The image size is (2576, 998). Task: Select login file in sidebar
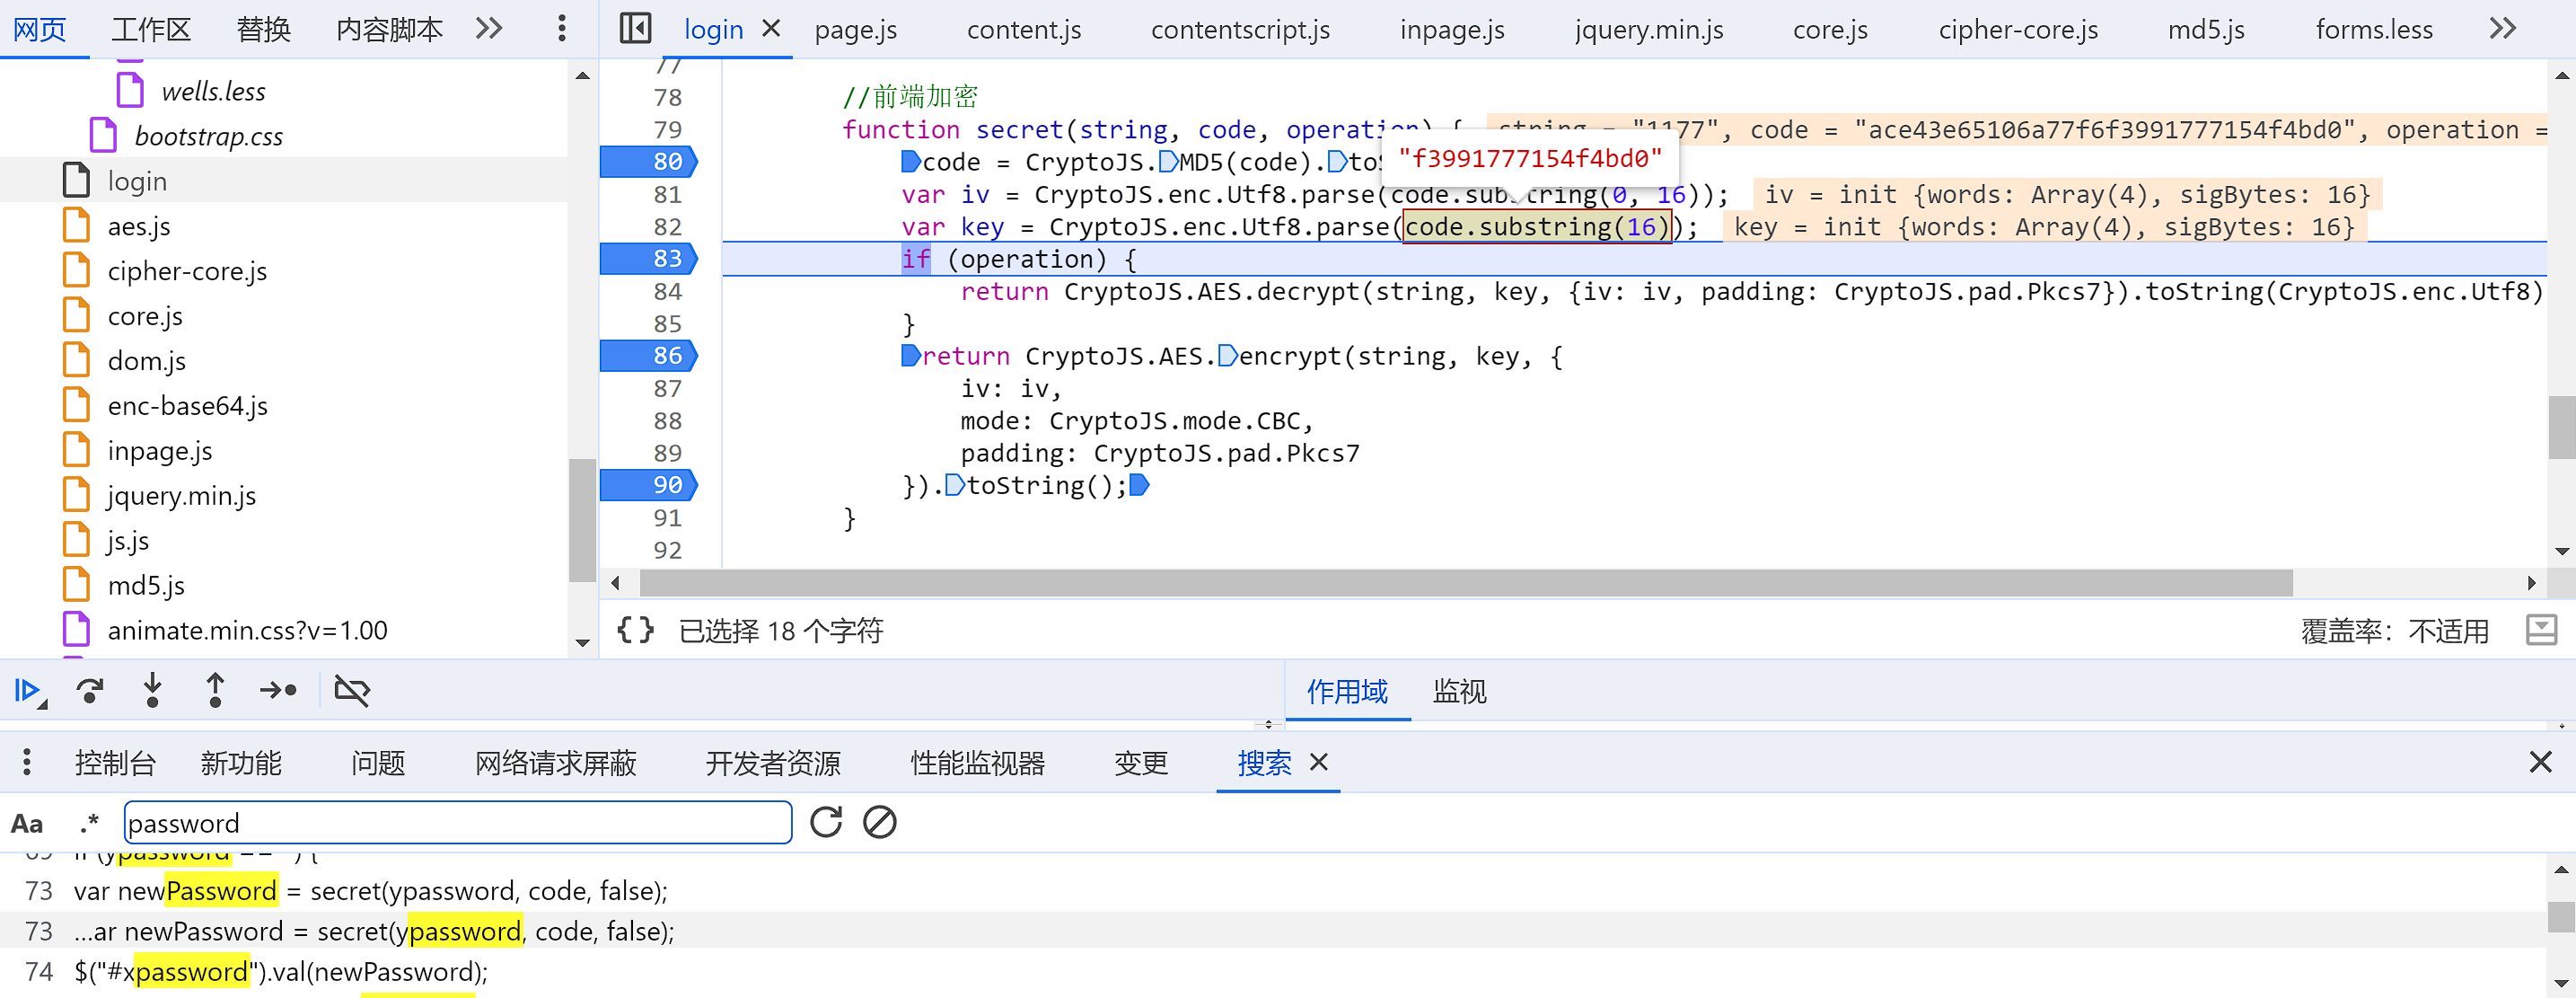coord(135,180)
